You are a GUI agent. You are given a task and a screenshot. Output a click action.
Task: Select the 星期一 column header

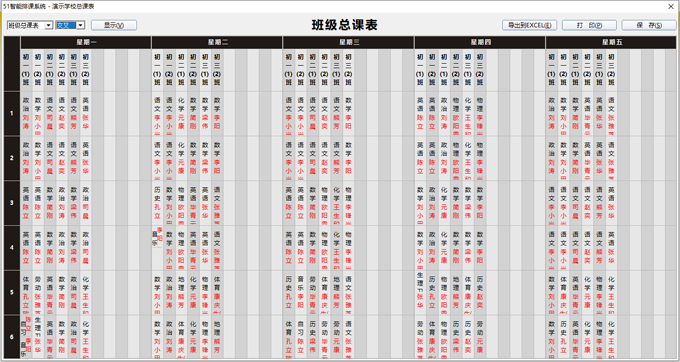(86, 42)
